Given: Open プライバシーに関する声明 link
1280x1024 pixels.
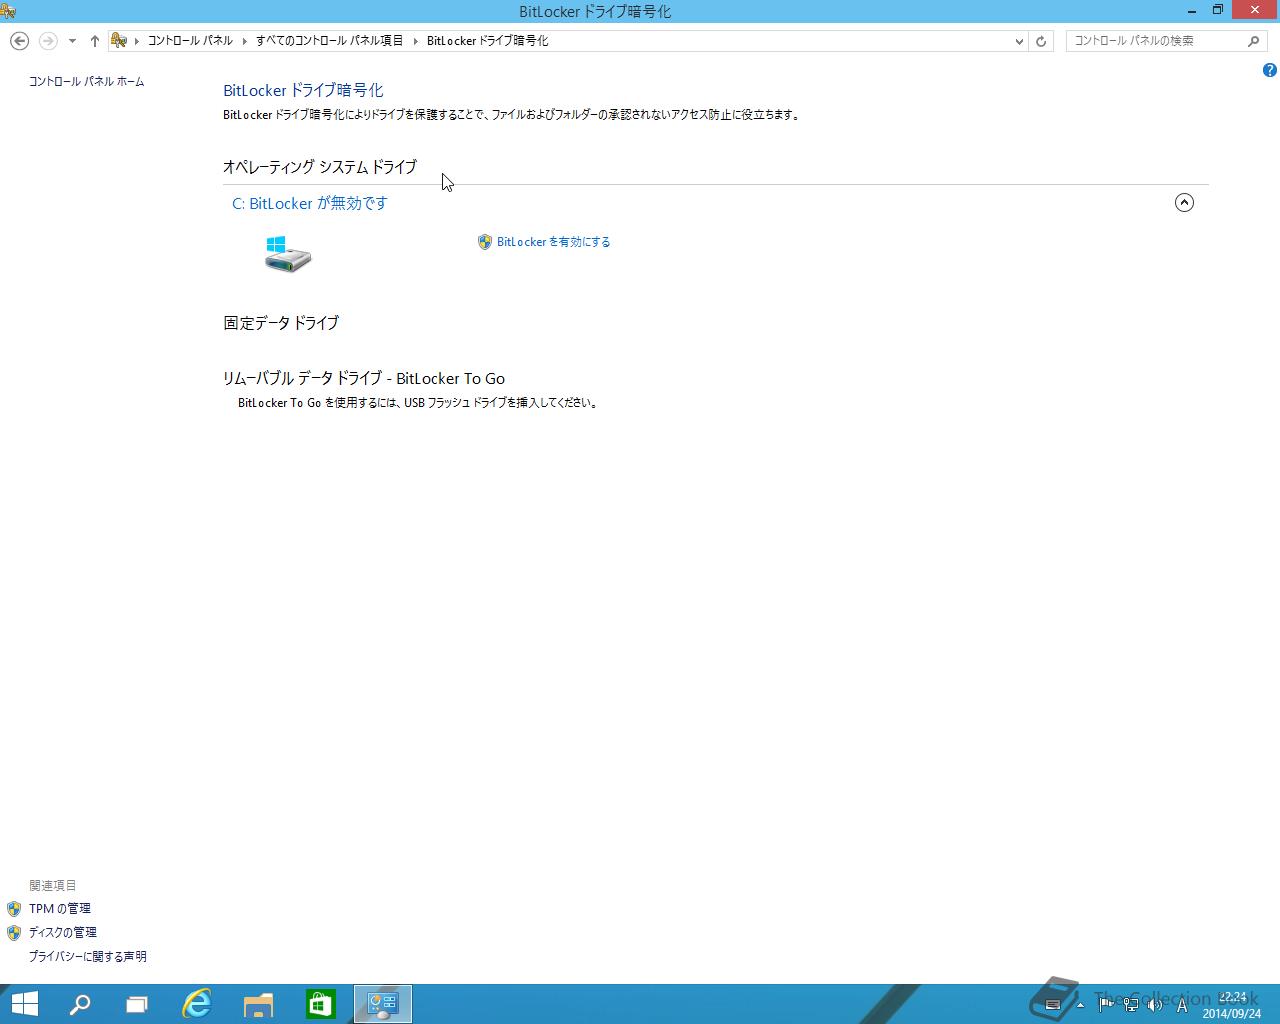Looking at the screenshot, I should [87, 957].
